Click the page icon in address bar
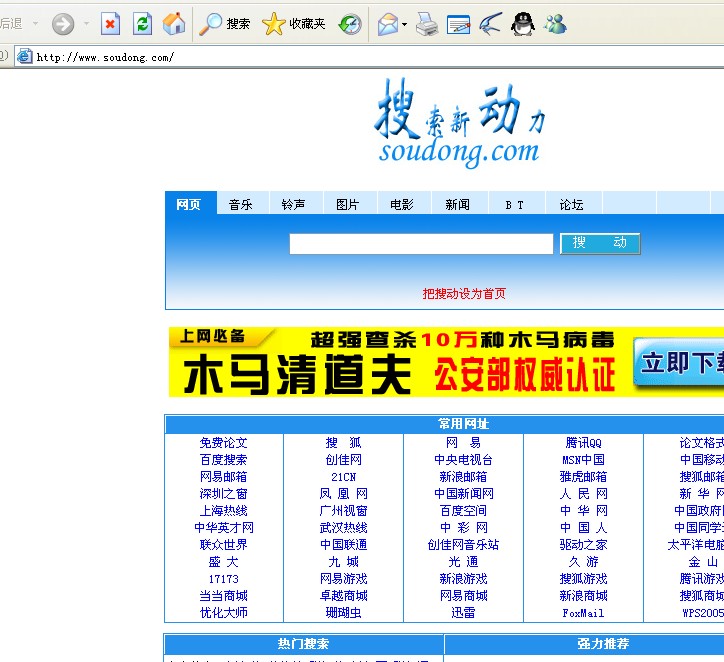This screenshot has width=724, height=662. pyautogui.click(x=24, y=57)
